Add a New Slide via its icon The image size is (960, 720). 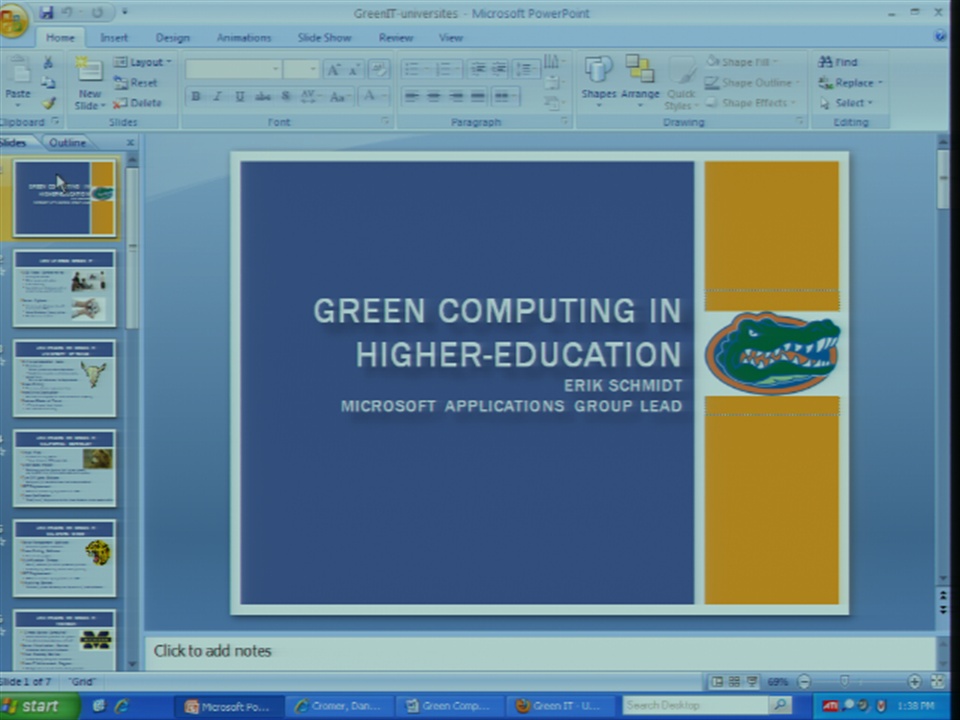(89, 70)
